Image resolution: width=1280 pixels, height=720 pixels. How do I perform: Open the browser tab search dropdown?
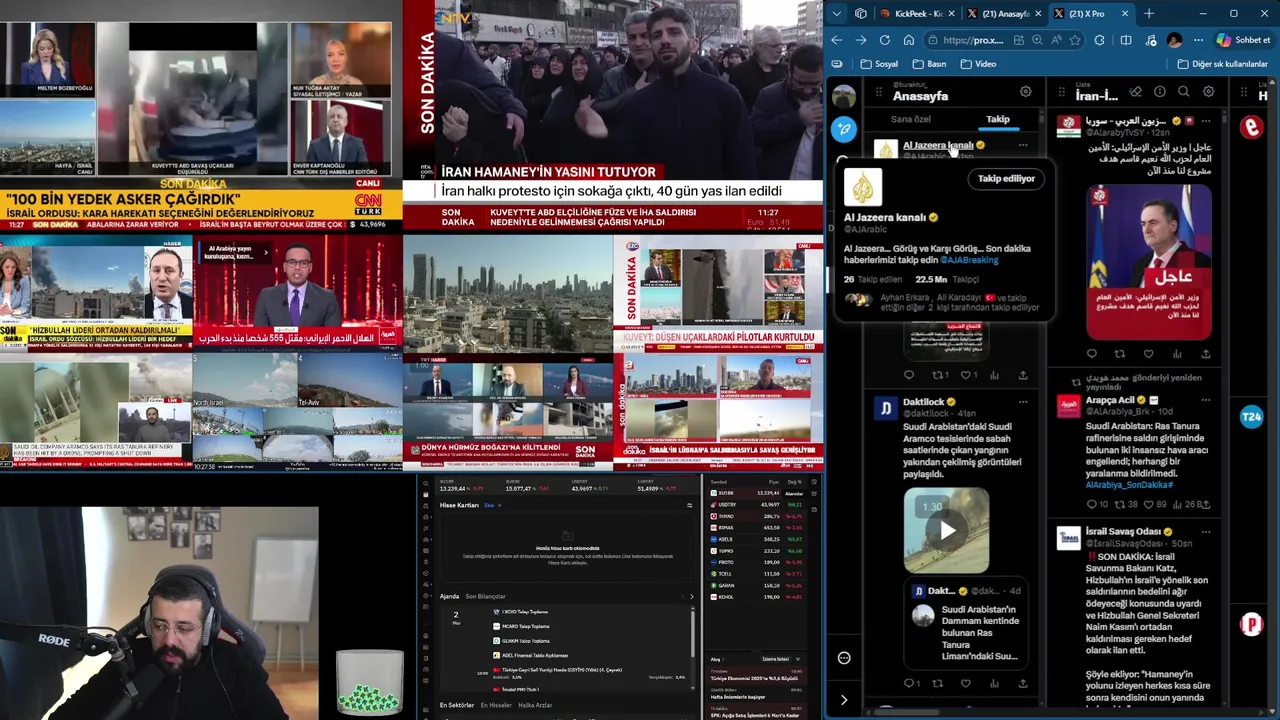point(836,14)
